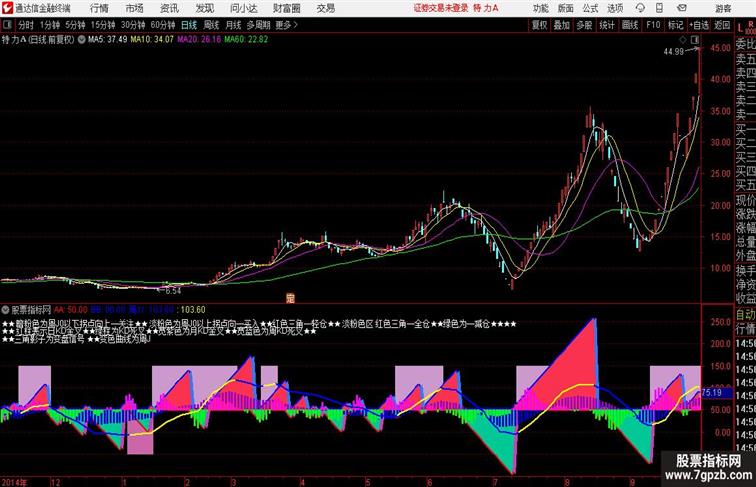Click the 叠加 toolbar button
This screenshot has height=487, width=756.
562,25
